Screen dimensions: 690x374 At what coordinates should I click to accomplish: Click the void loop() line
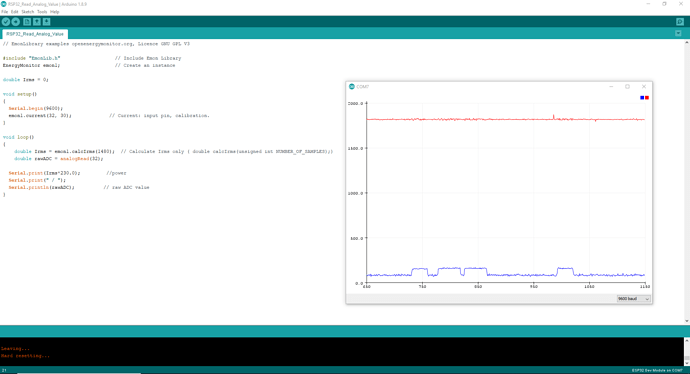coord(18,137)
